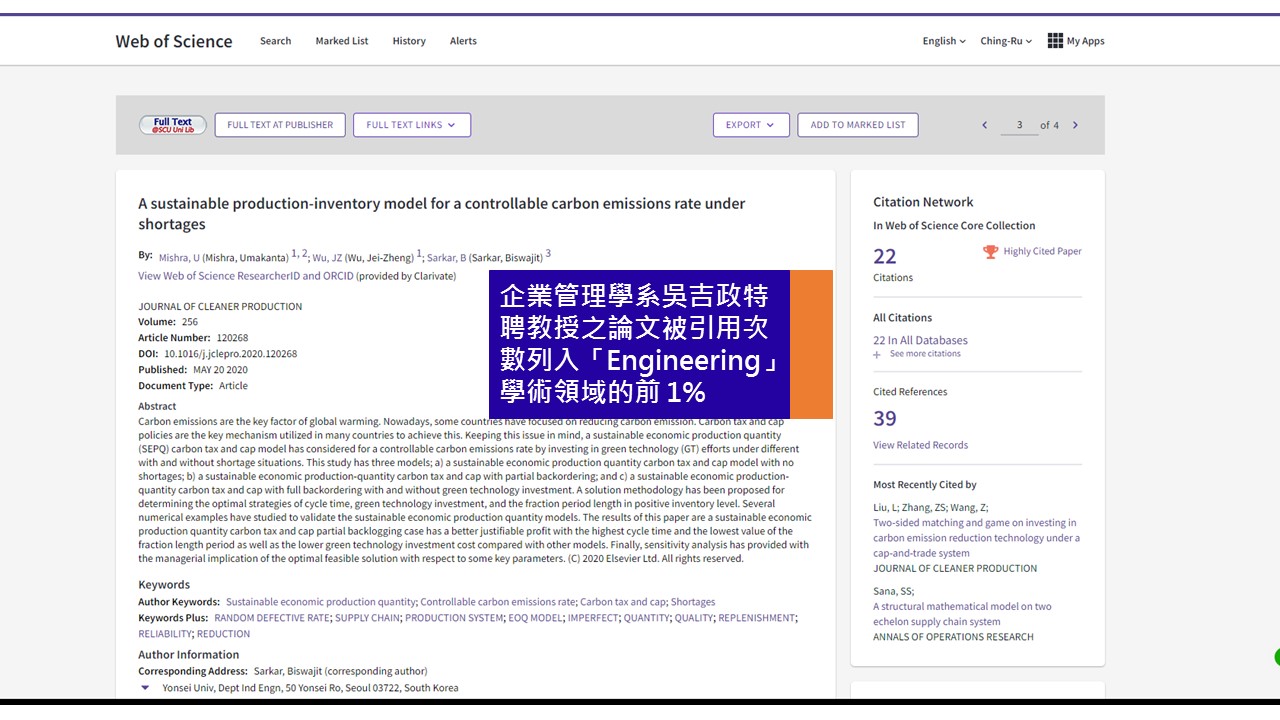Open the Ching-Ru account menu

1005,41
